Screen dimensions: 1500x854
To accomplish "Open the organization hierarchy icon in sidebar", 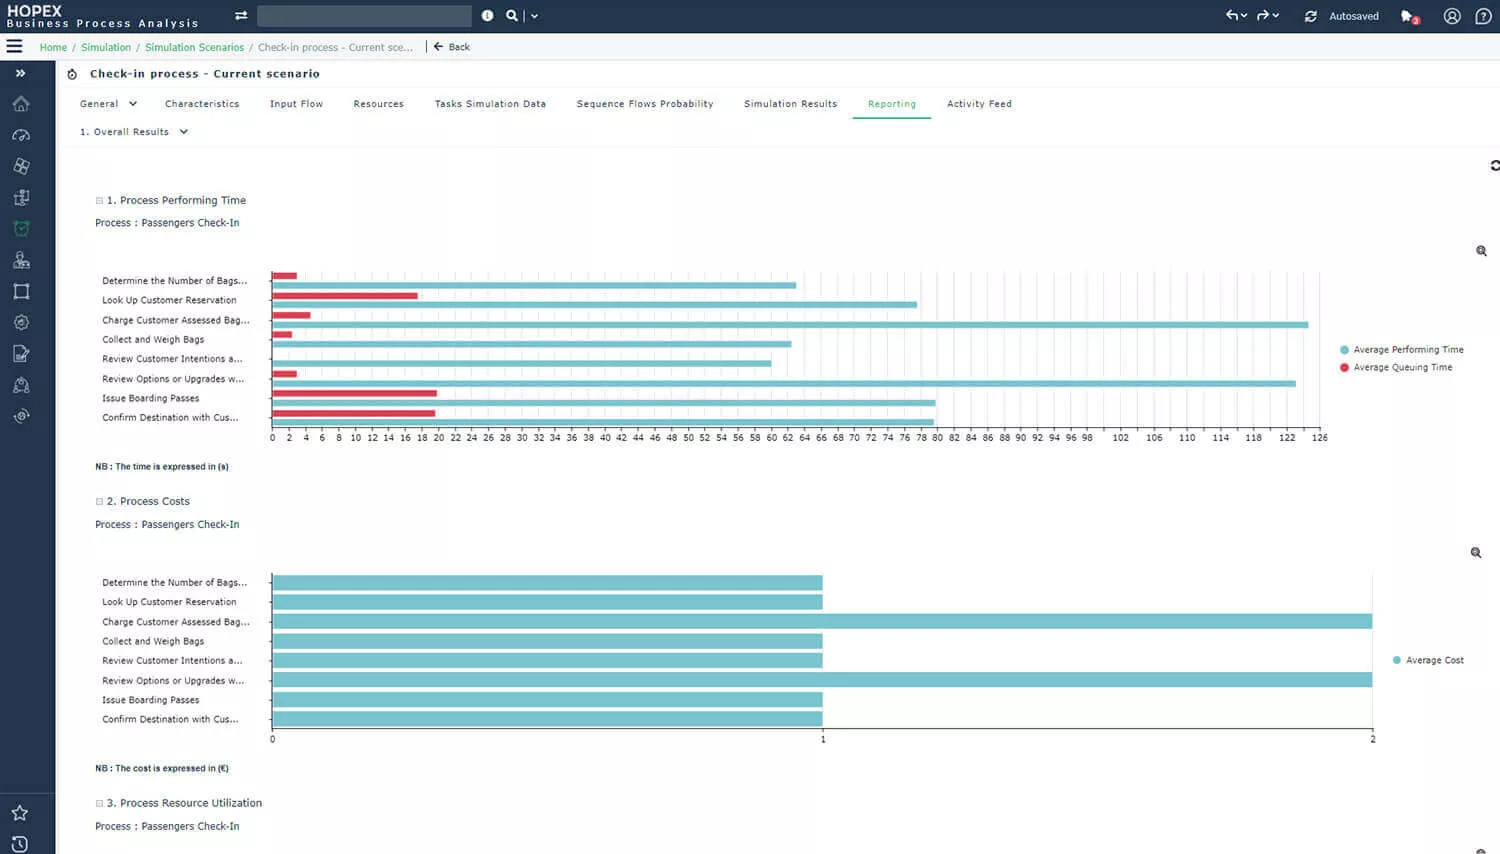I will (21, 385).
